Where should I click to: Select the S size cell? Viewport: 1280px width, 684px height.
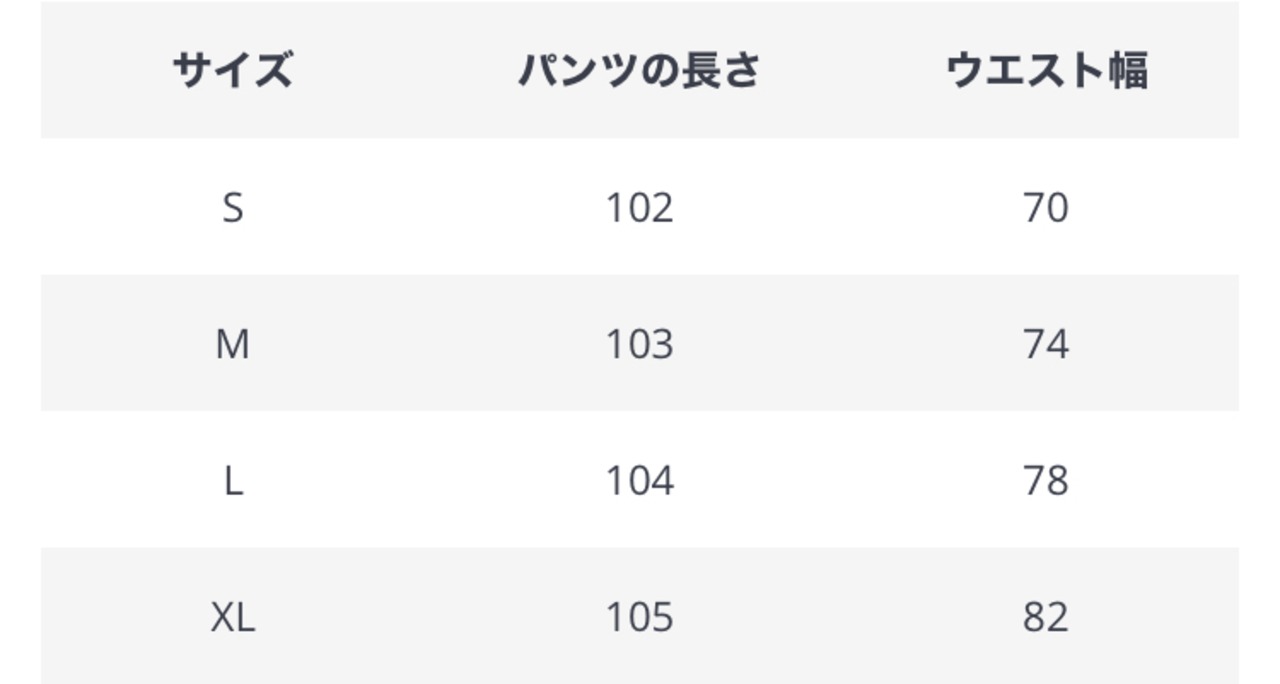tap(232, 208)
